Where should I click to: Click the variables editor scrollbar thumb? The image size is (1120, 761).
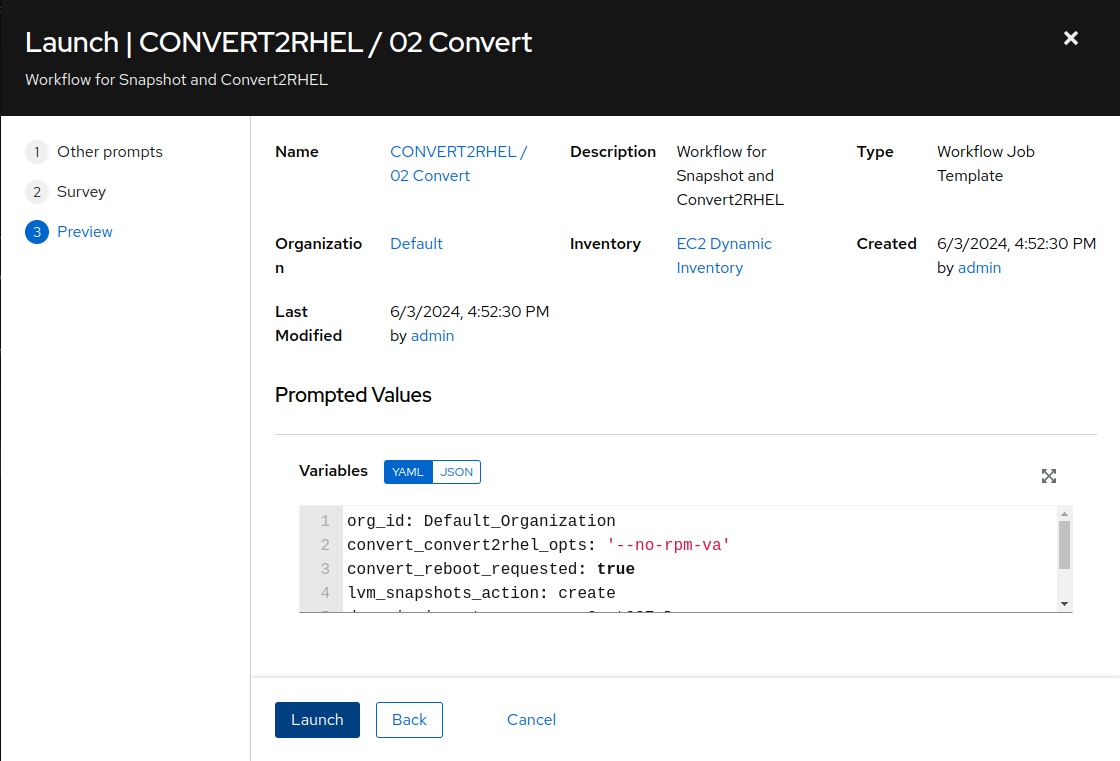pos(1064,544)
